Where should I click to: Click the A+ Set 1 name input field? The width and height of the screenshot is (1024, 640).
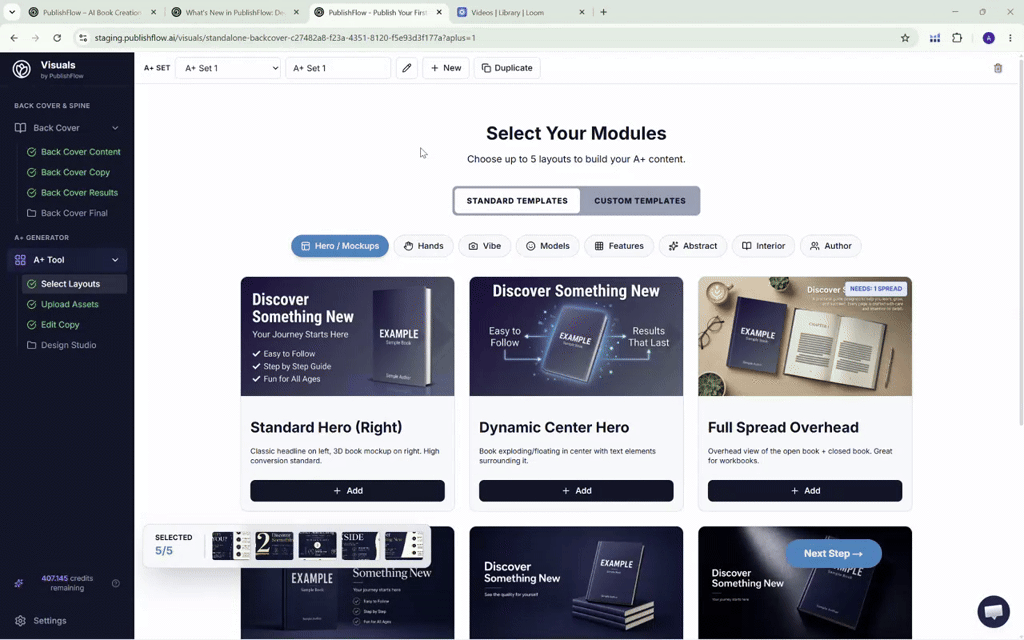click(x=338, y=68)
